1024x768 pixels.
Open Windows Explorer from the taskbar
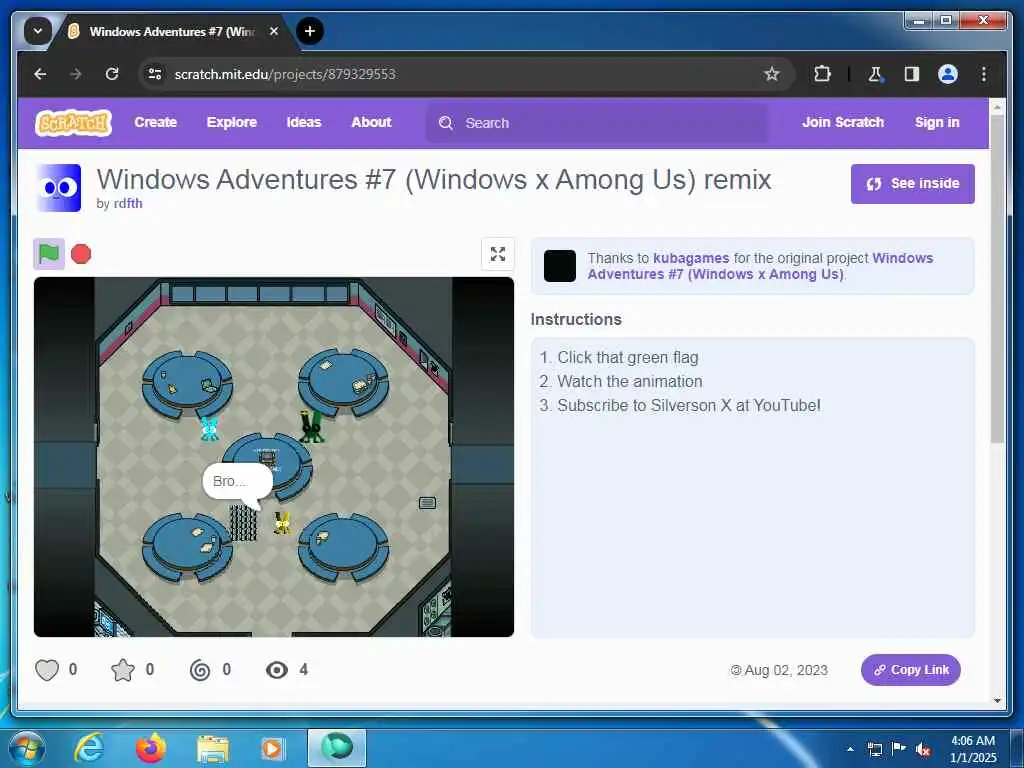point(213,749)
